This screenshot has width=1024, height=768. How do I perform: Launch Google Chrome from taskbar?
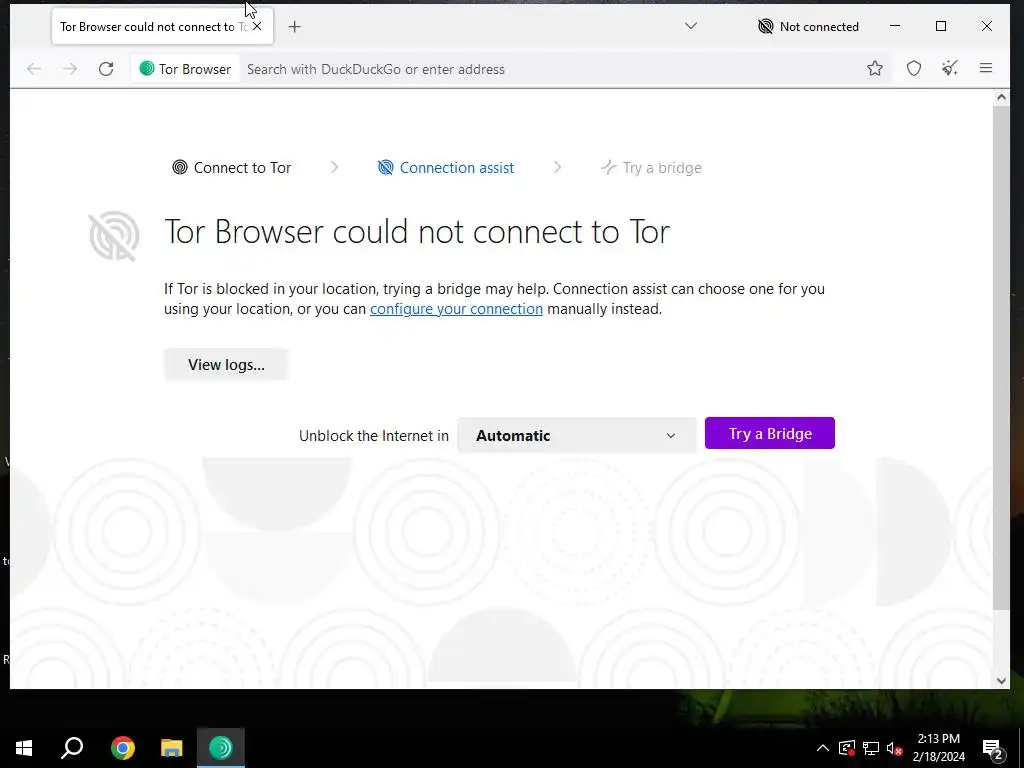pos(123,748)
